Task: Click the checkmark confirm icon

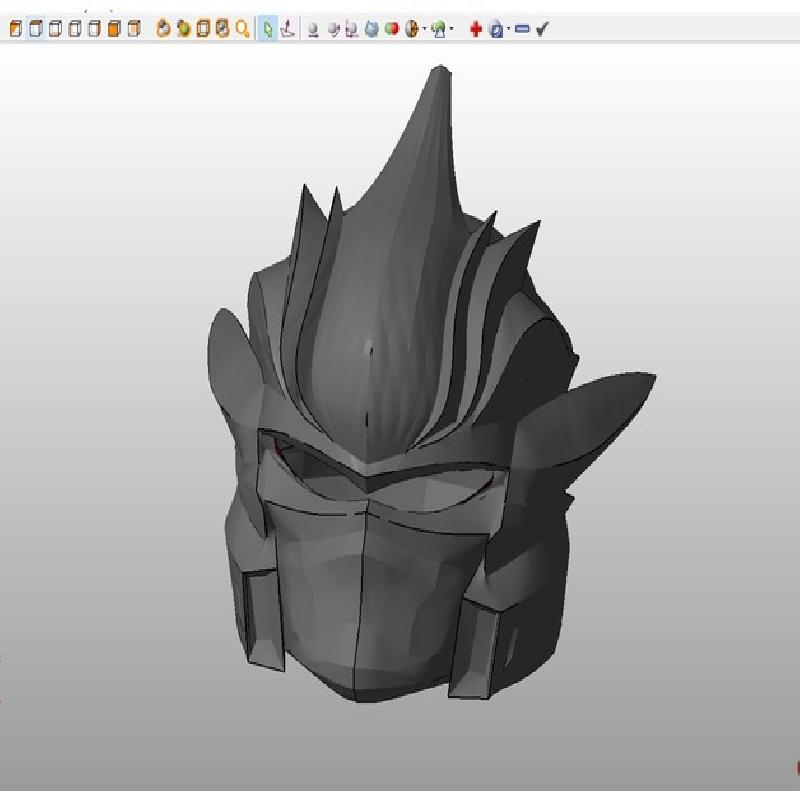Action: [542, 29]
